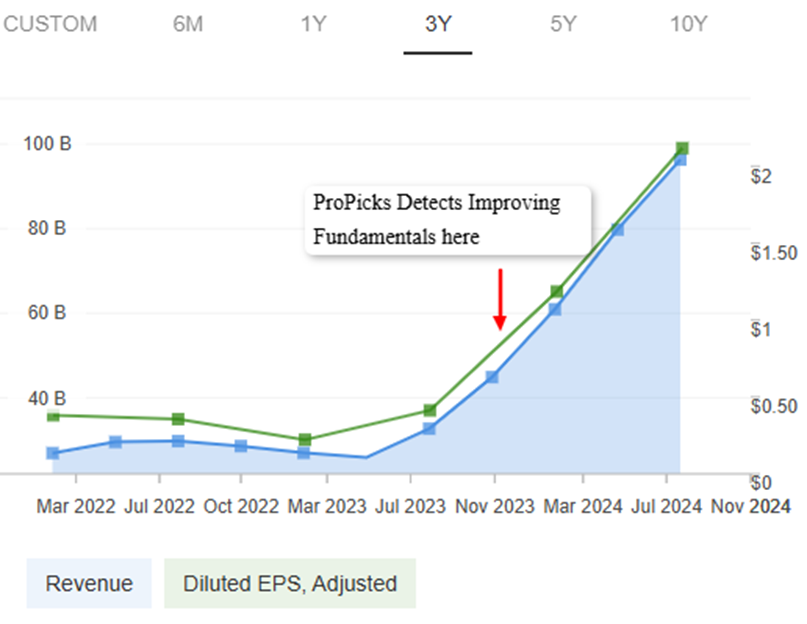Click the 'Mar 2022' axis label
The image size is (807, 624).
(76, 507)
